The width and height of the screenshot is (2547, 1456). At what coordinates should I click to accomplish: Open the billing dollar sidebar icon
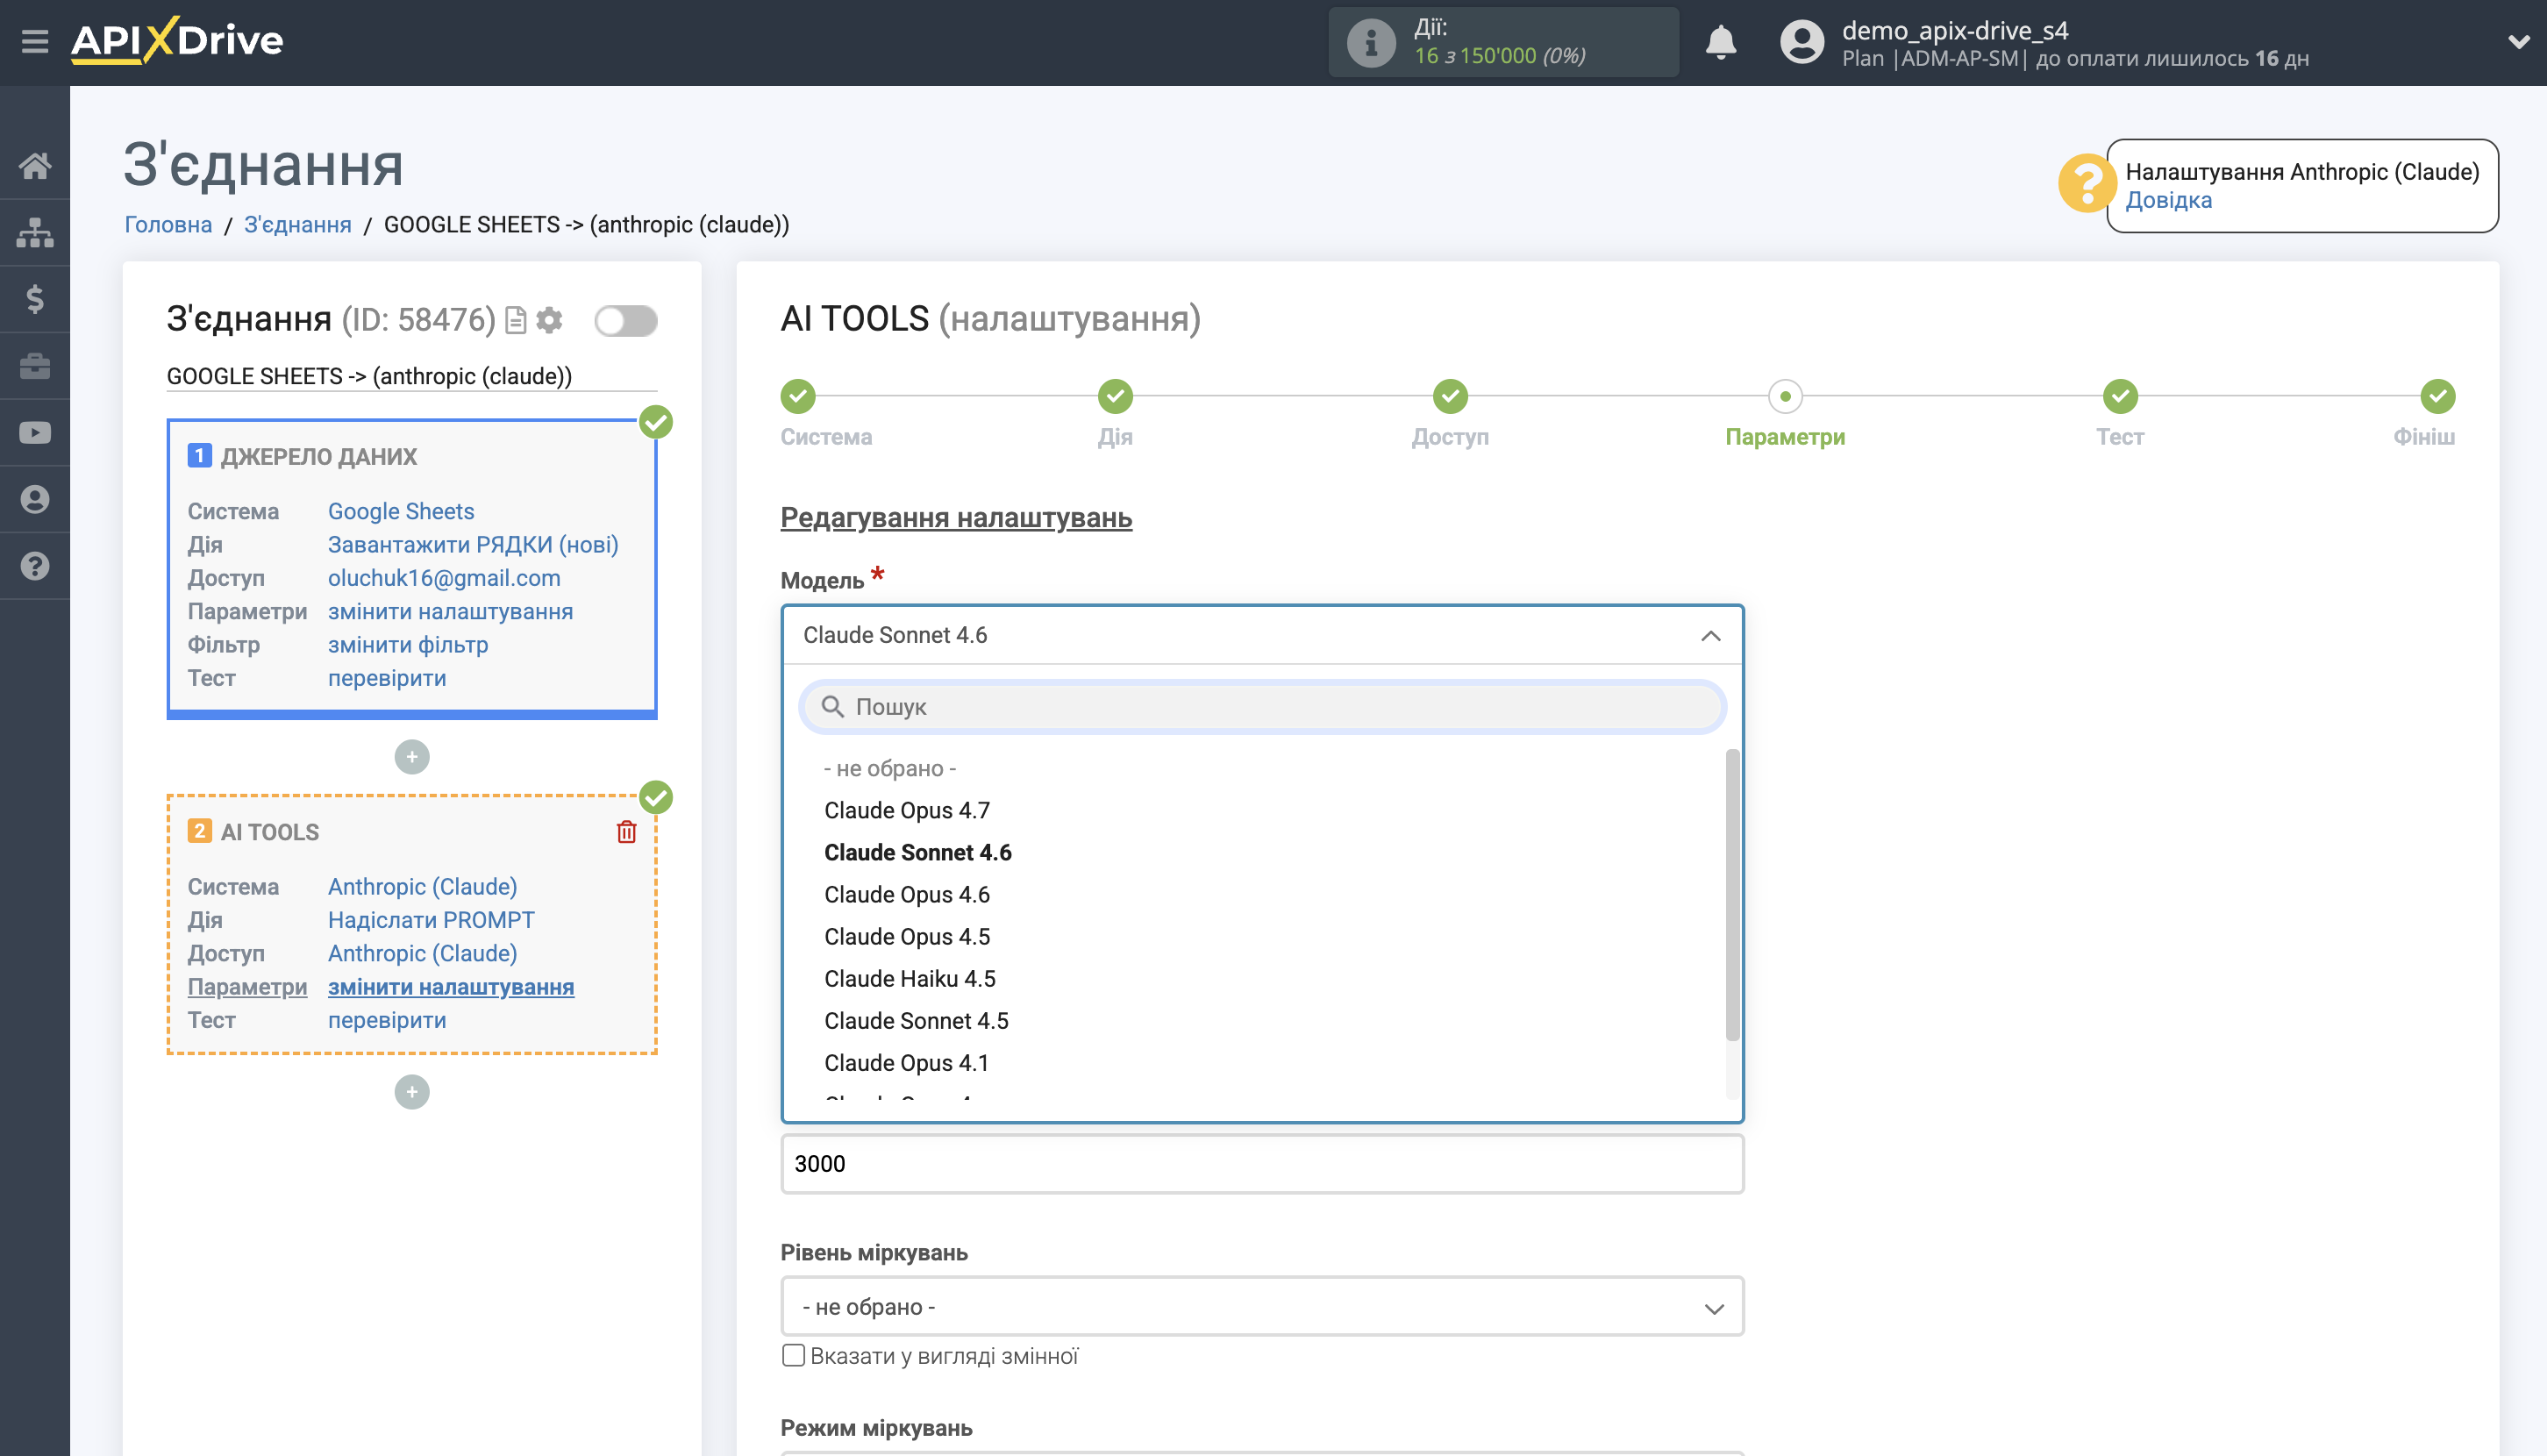pos(35,299)
